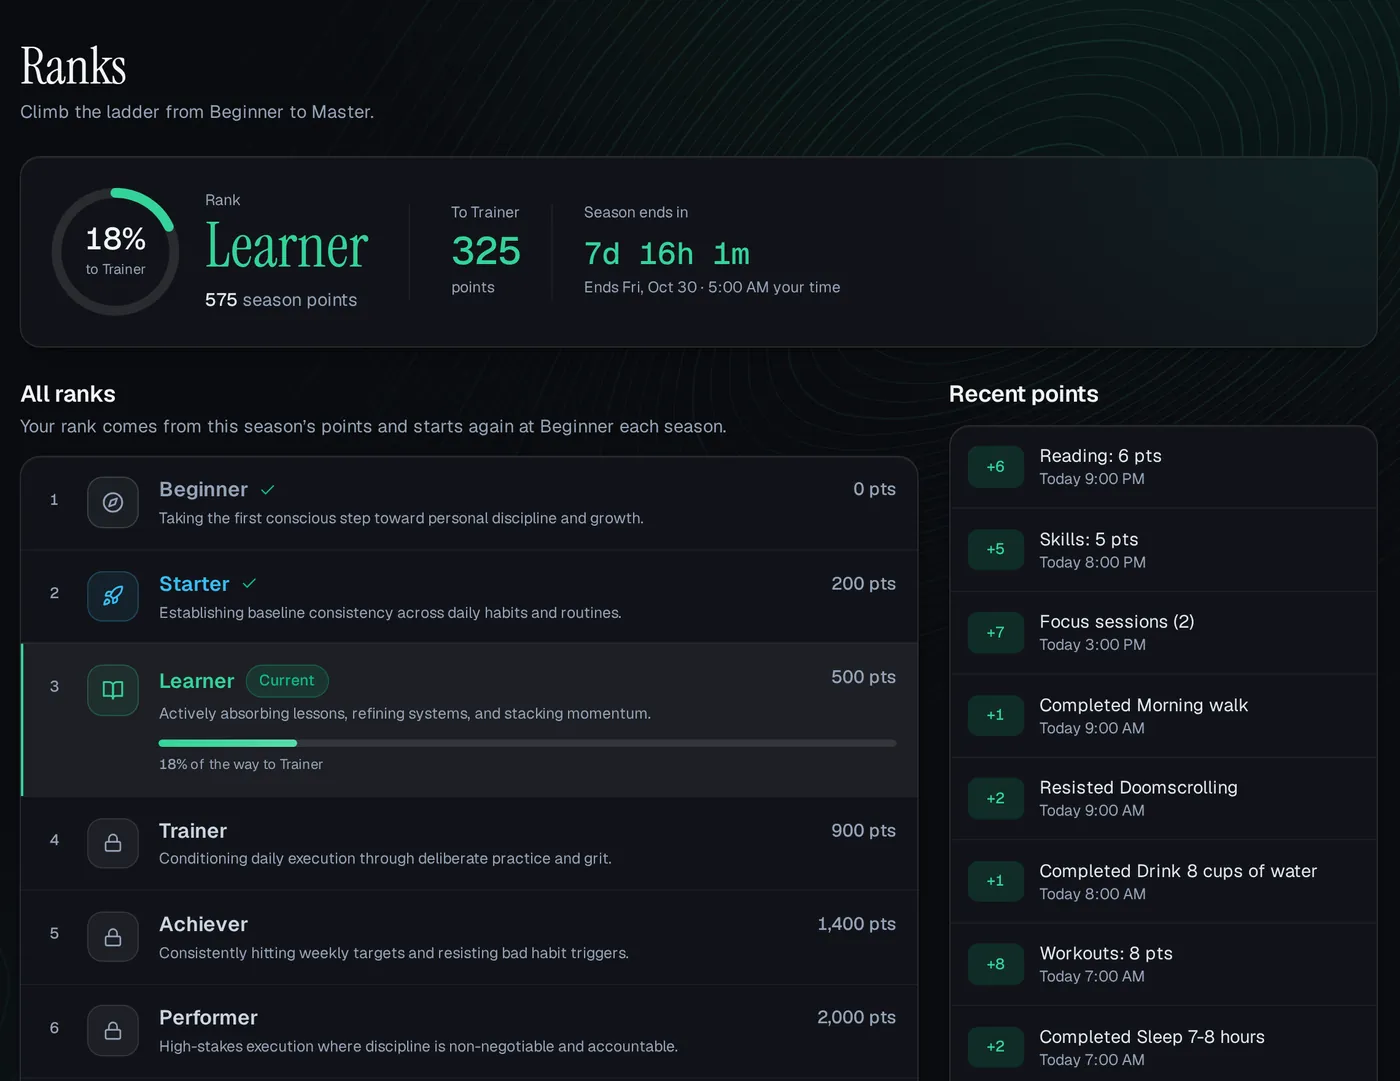Click the +1 badge for Drink 8 cups

(x=995, y=882)
